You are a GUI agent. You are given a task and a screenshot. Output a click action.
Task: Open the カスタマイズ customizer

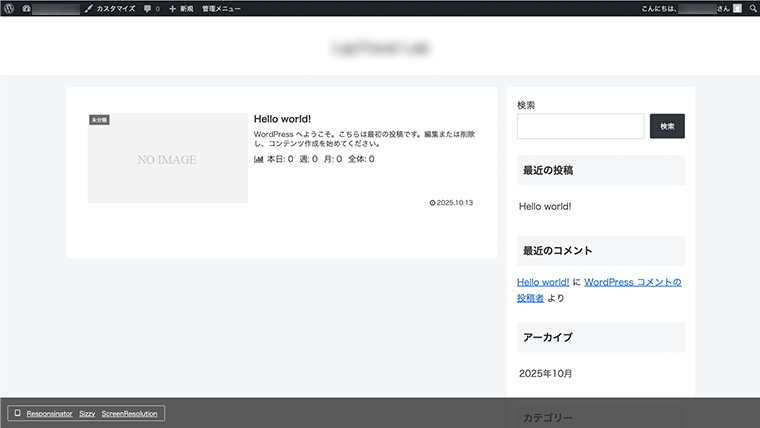pyautogui.click(x=110, y=8)
